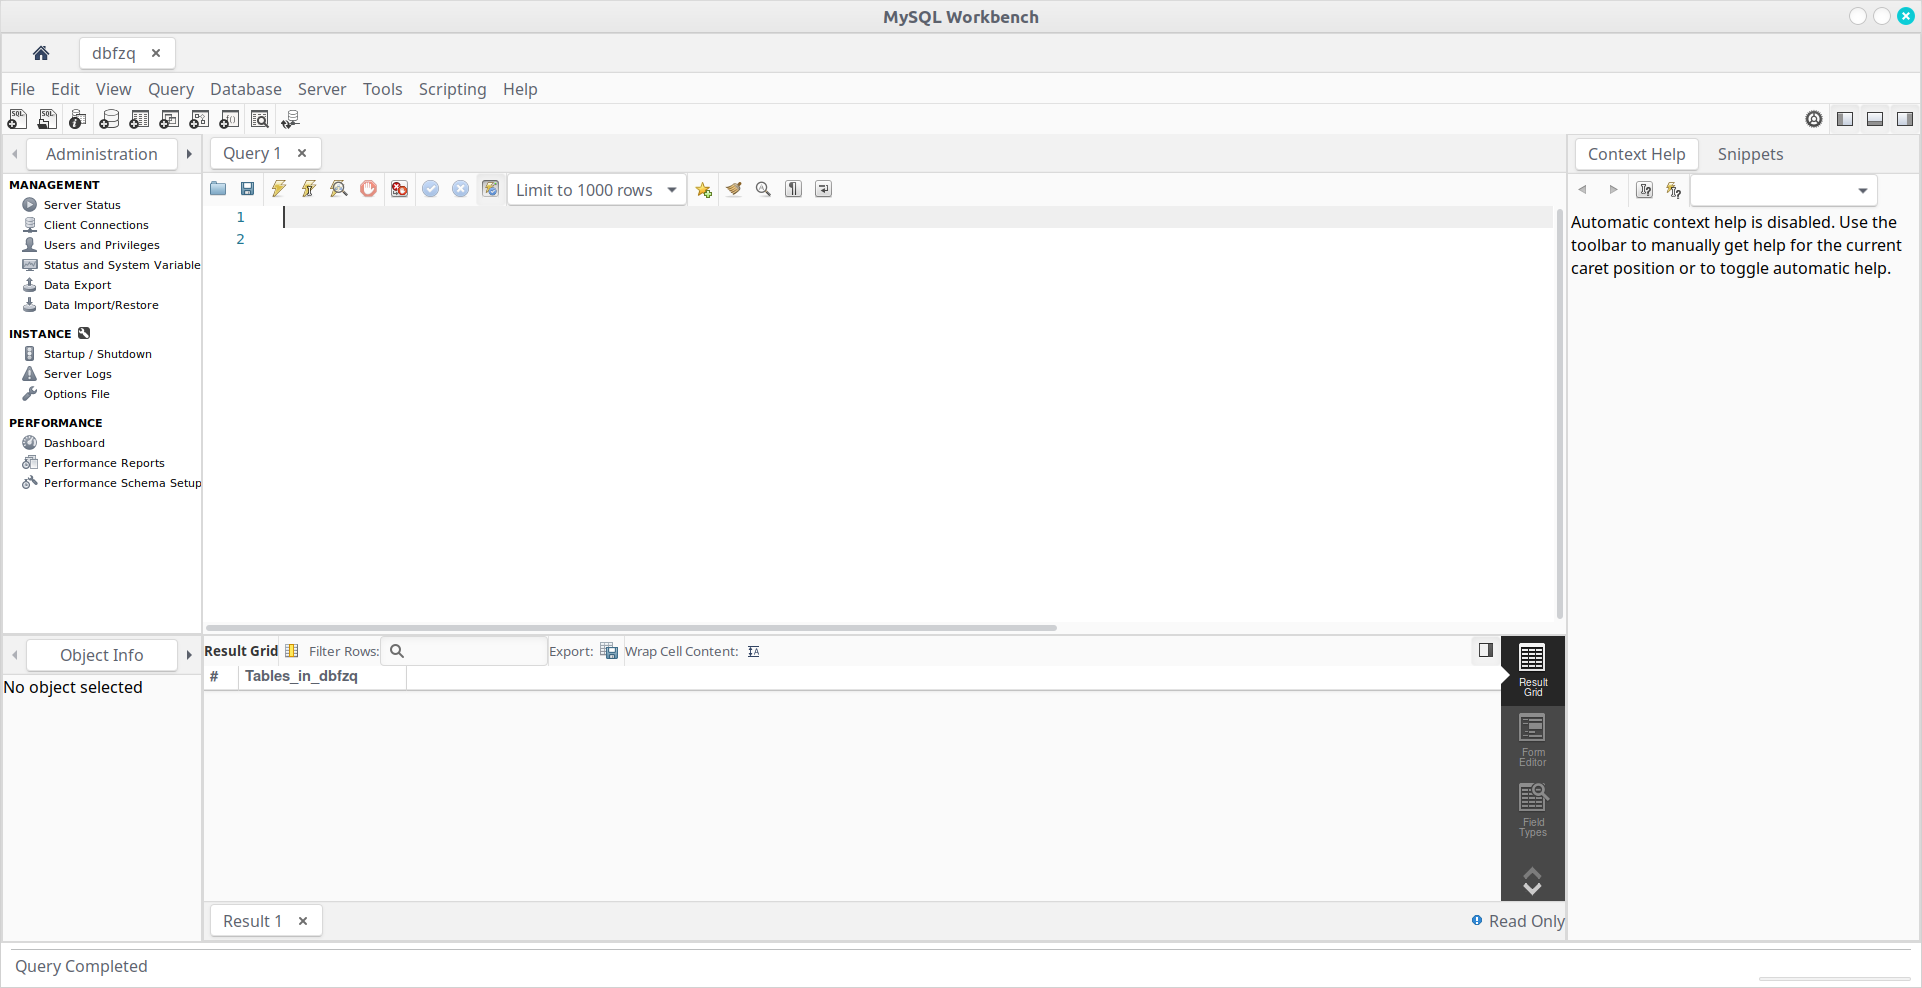Stop the running query
This screenshot has width=1922, height=988.
click(369, 189)
